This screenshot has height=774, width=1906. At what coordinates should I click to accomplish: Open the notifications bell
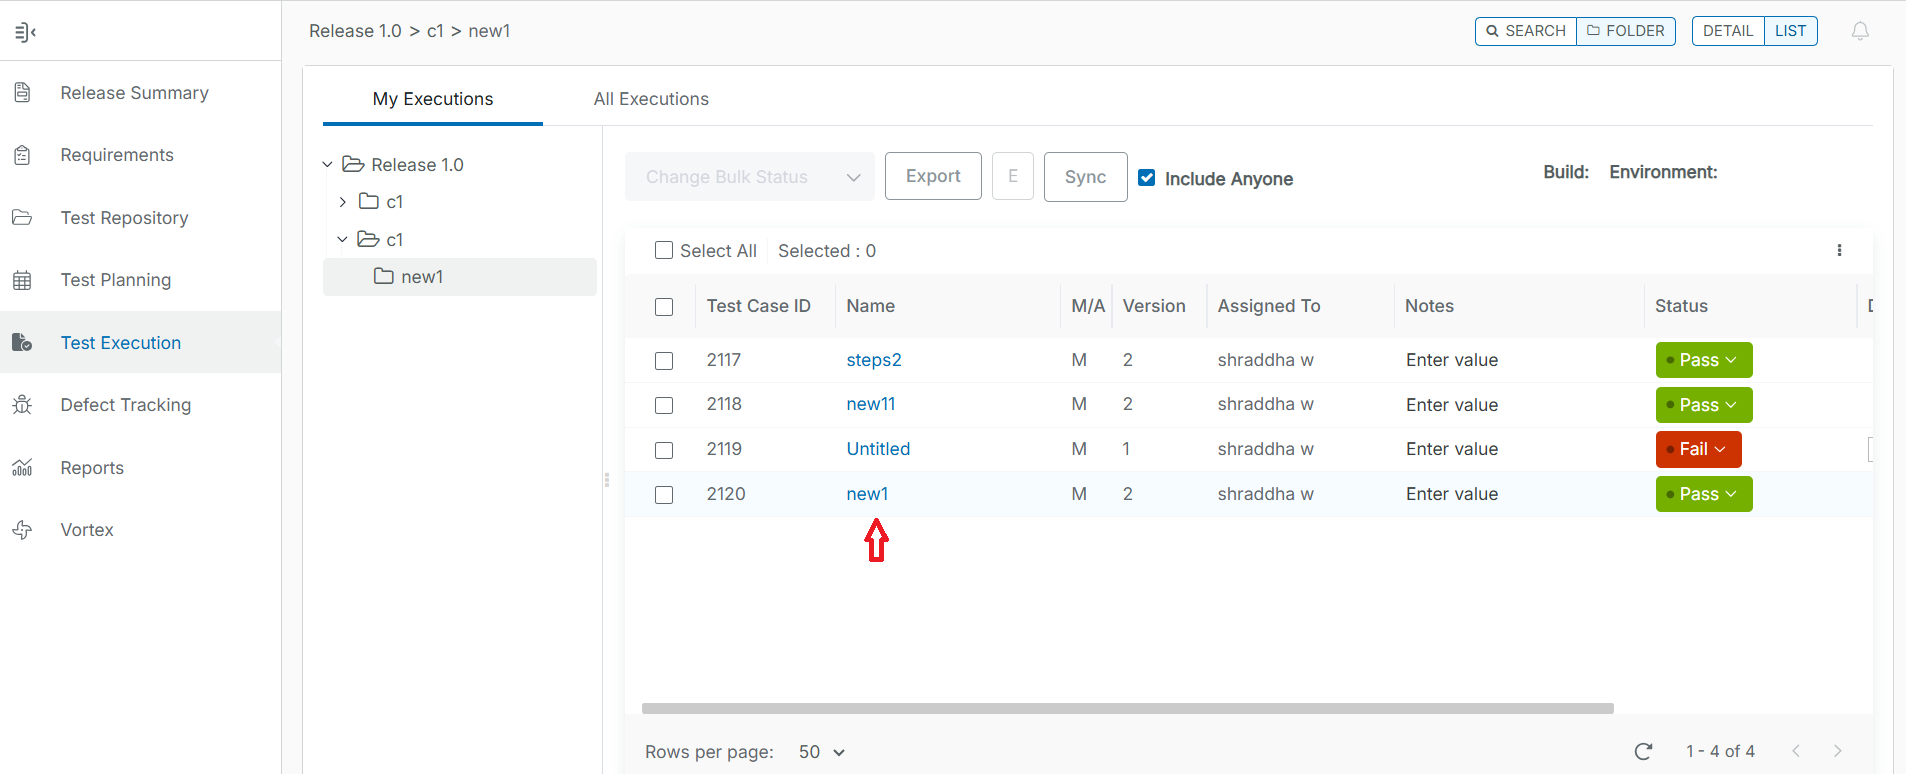tap(1860, 31)
